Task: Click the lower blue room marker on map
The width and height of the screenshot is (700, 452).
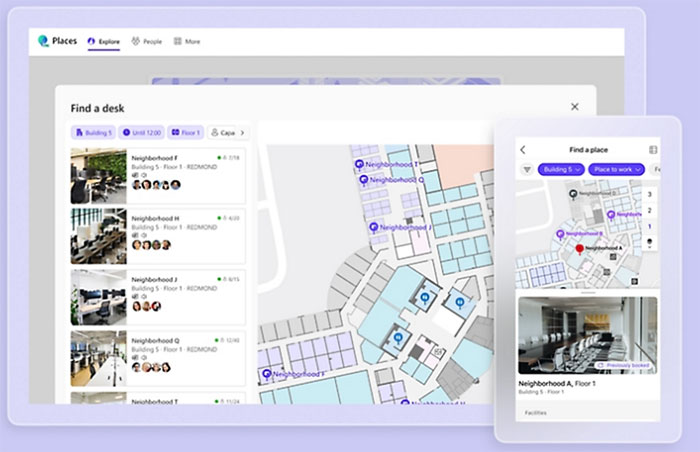Action: (398, 337)
